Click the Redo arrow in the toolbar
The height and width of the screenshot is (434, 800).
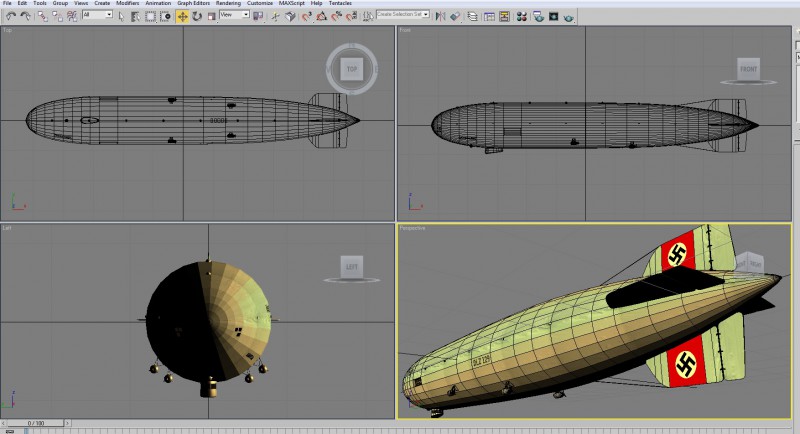(x=25, y=16)
